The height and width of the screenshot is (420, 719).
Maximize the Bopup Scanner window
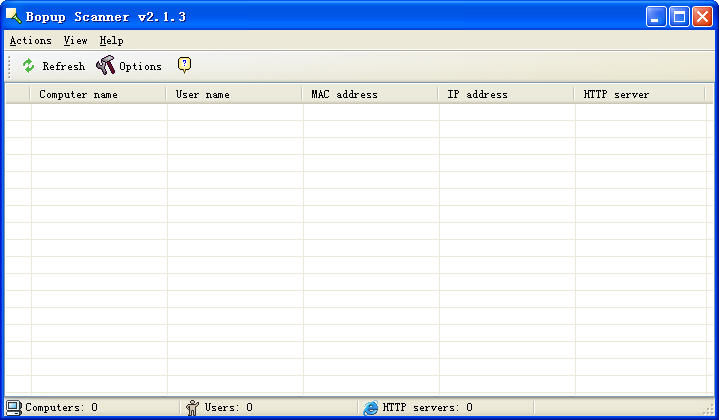679,17
